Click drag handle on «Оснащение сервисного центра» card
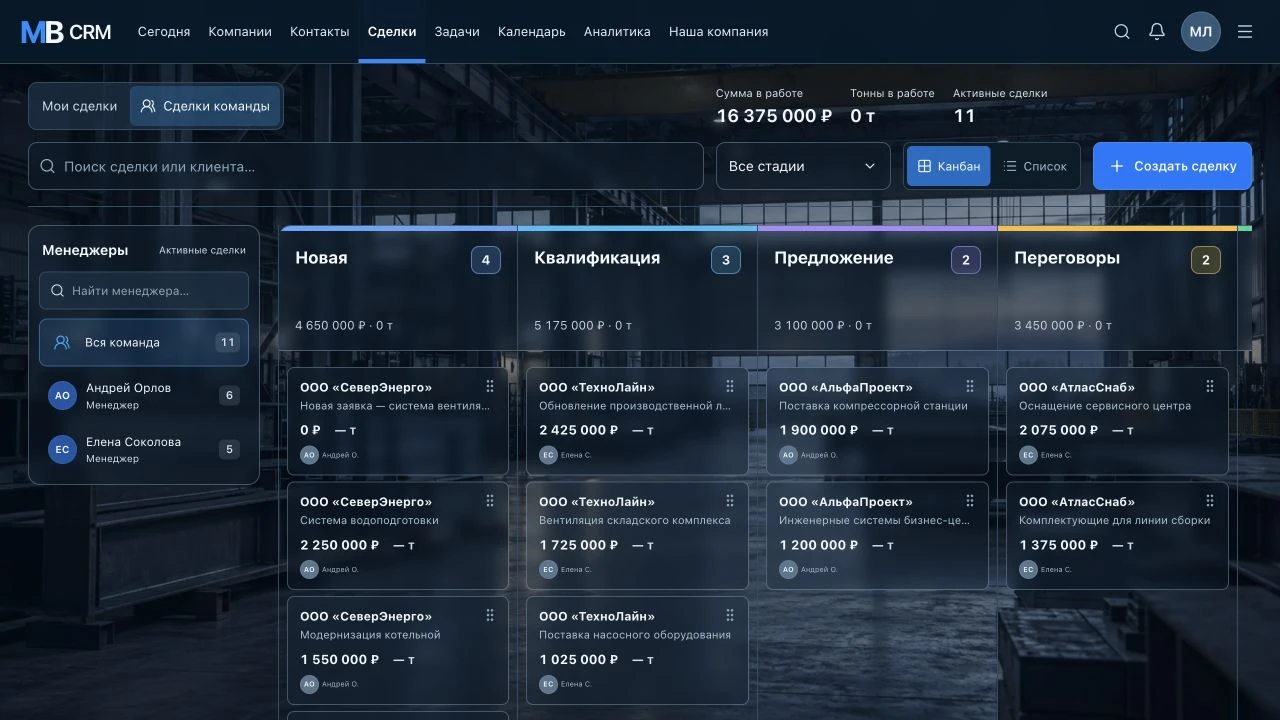Screen dimensions: 1280x720 point(1210,386)
